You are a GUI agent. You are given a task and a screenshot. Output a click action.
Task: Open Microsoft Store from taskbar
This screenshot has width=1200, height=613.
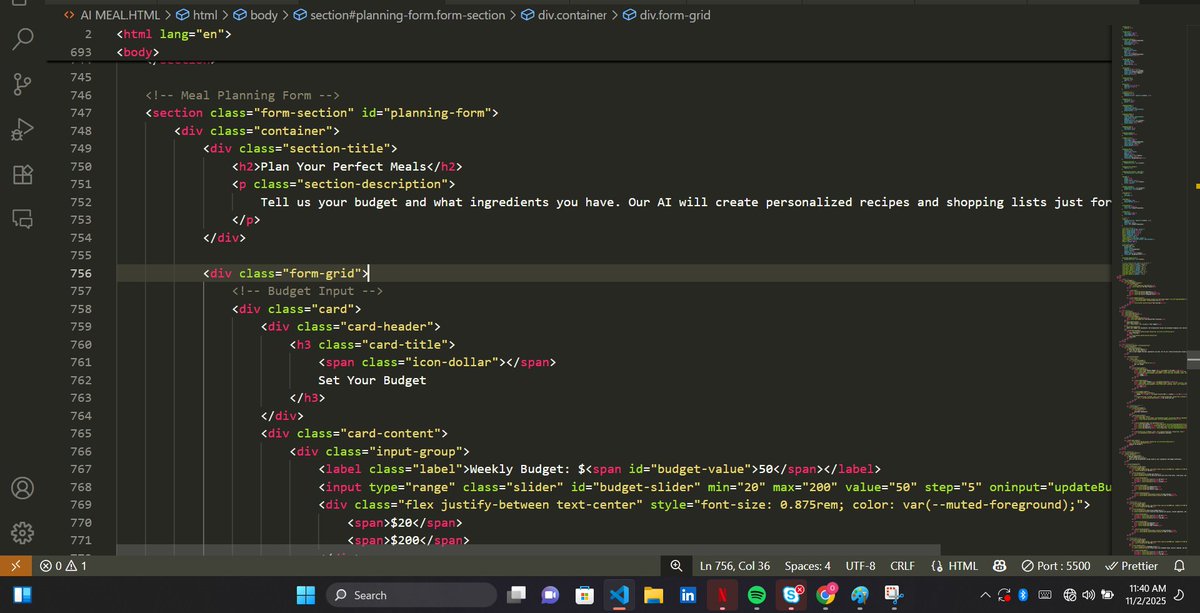(584, 595)
